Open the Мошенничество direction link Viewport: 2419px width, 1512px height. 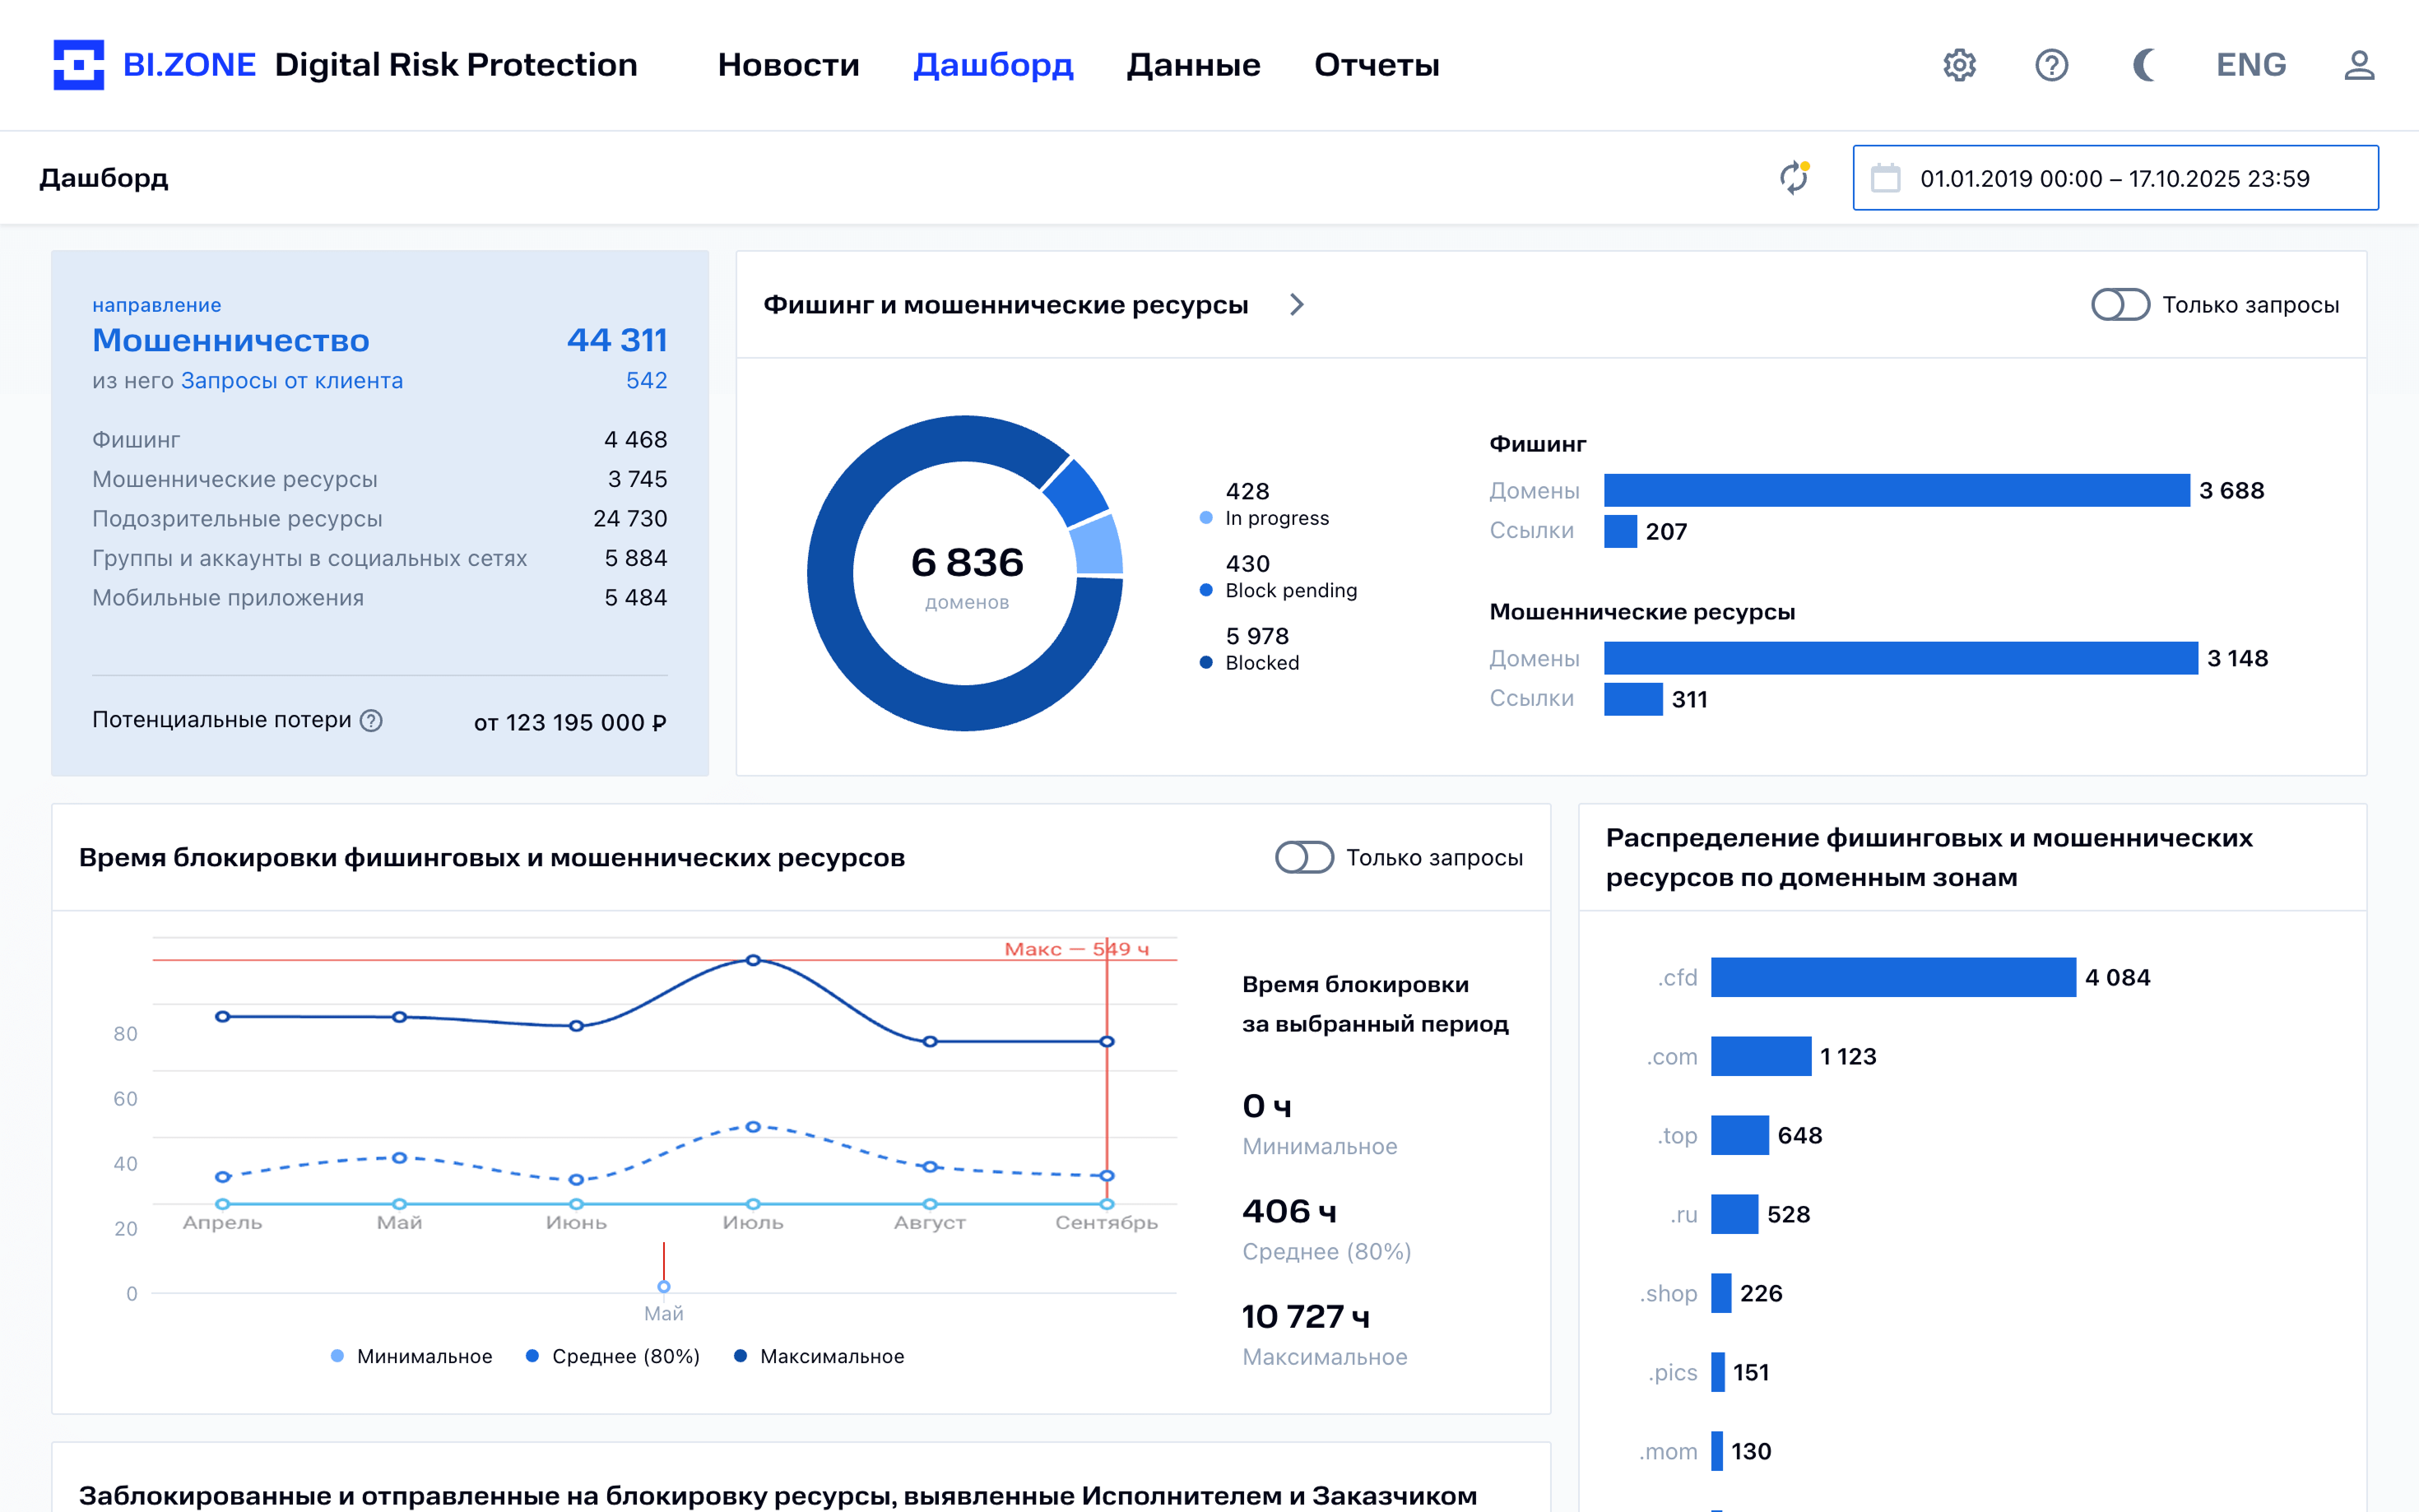coord(231,340)
